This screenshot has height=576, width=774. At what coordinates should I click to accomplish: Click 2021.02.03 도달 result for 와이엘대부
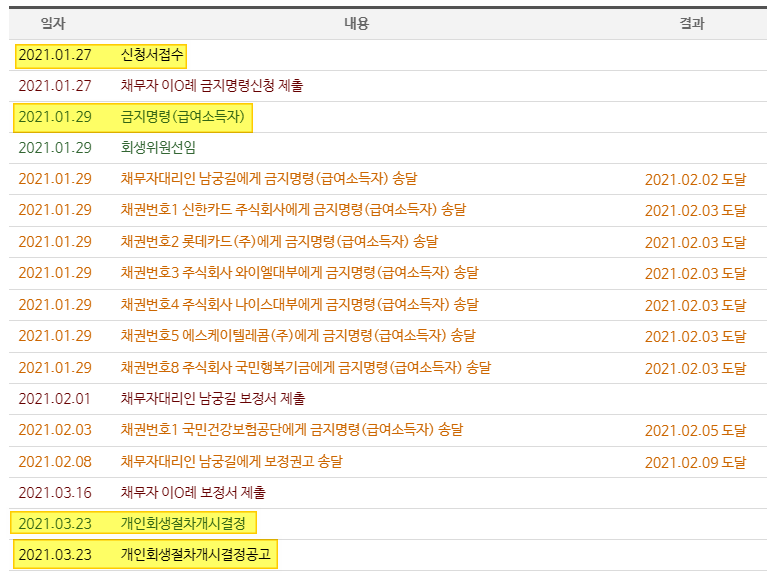click(x=695, y=273)
